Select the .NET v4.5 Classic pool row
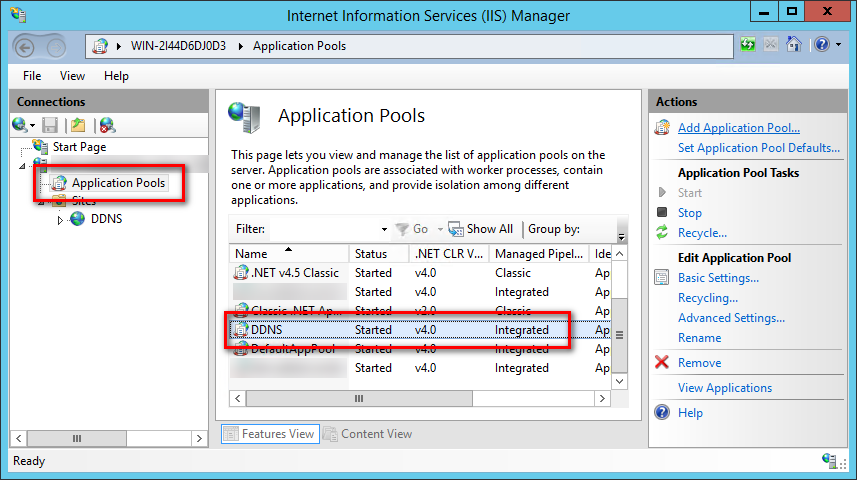Screen dimensions: 857x480 click(x=420, y=273)
